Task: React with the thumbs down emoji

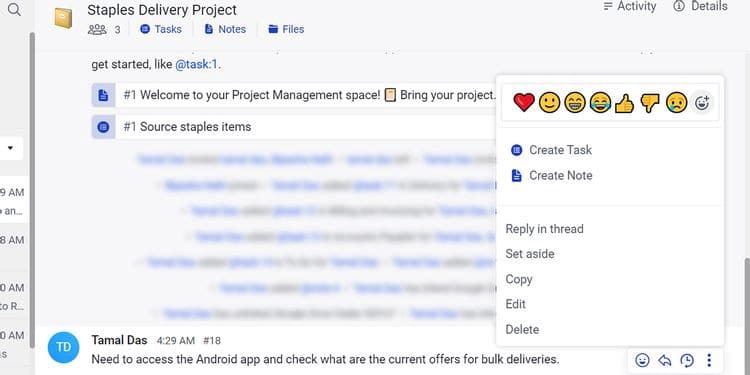Action: [x=650, y=103]
